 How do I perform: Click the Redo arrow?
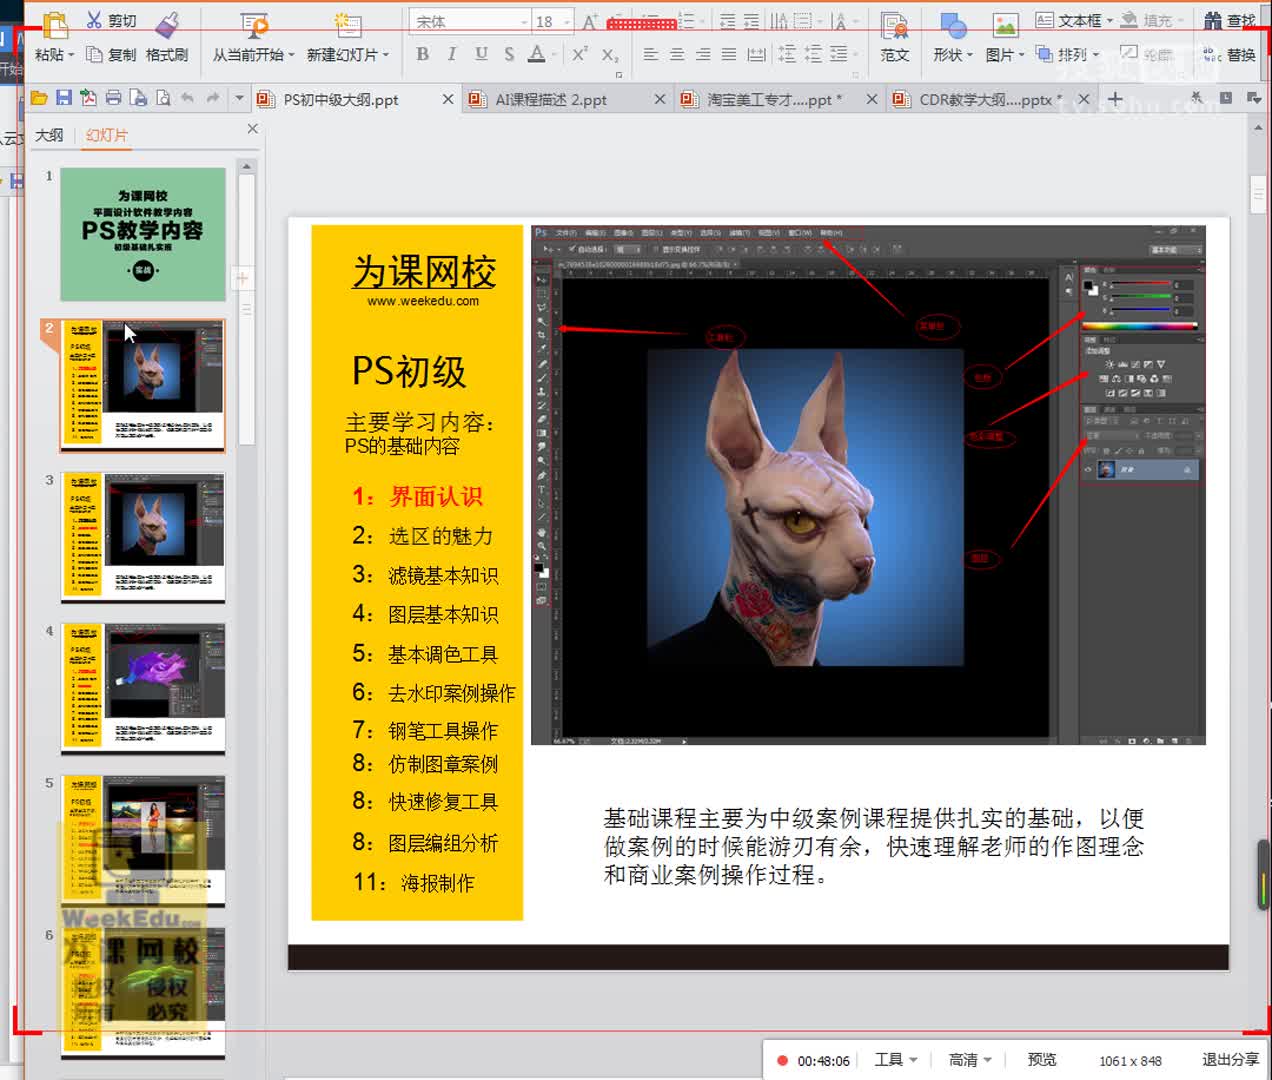click(x=212, y=98)
